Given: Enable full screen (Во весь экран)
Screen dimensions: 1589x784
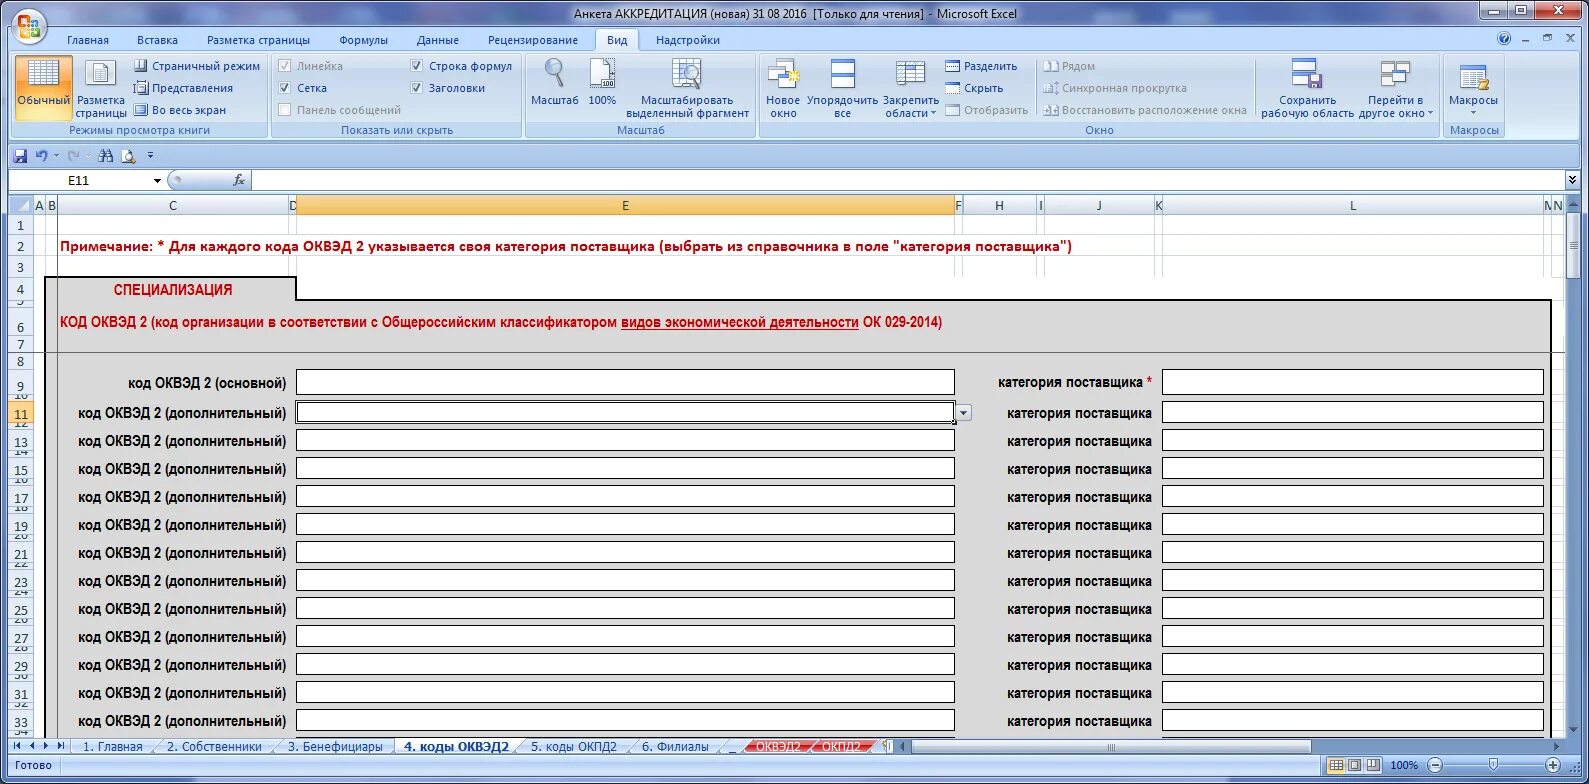Looking at the screenshot, I should point(180,110).
